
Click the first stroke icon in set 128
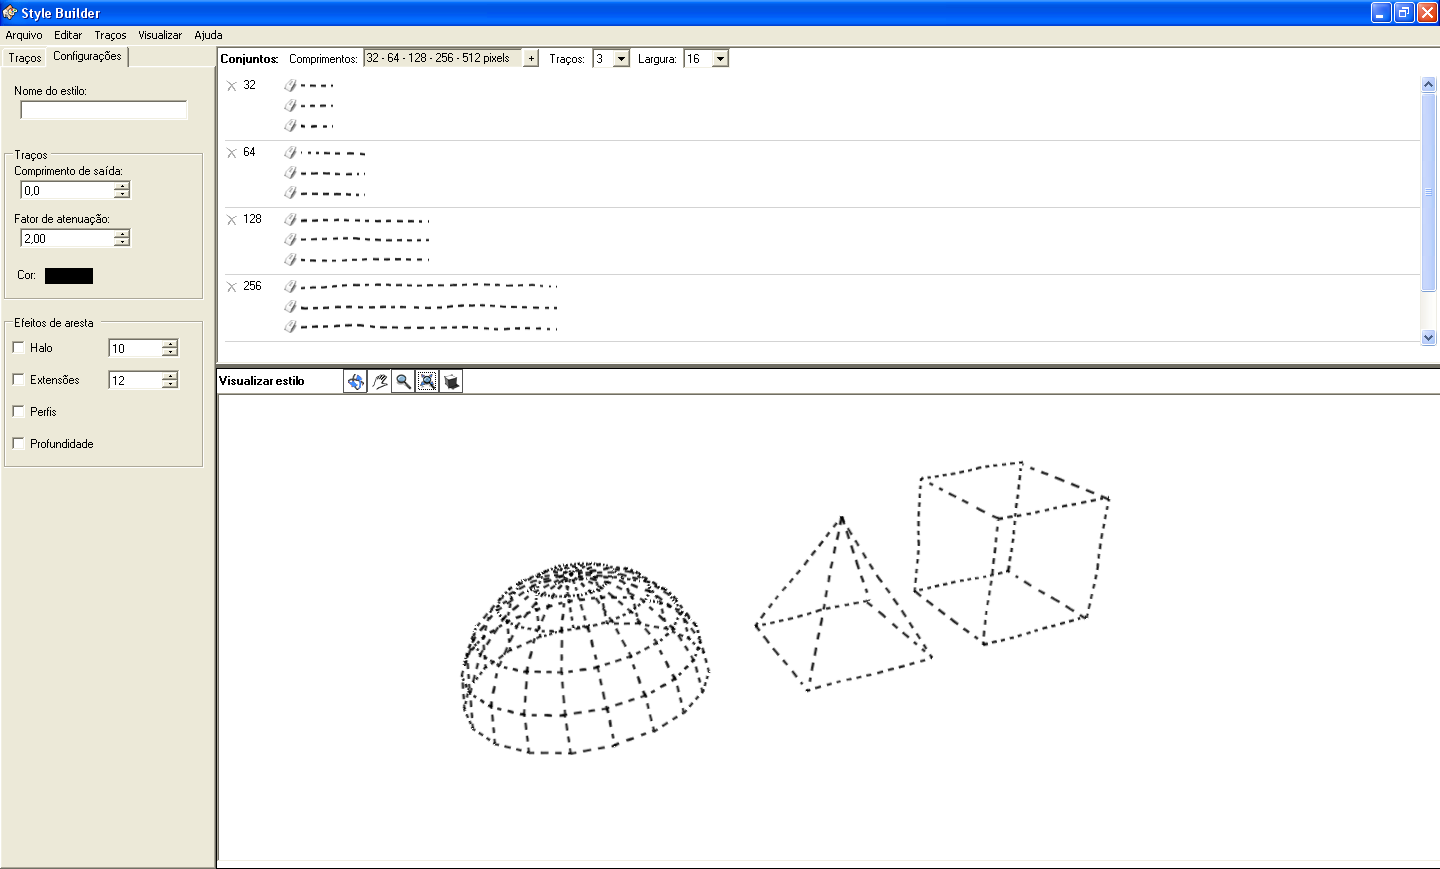290,219
